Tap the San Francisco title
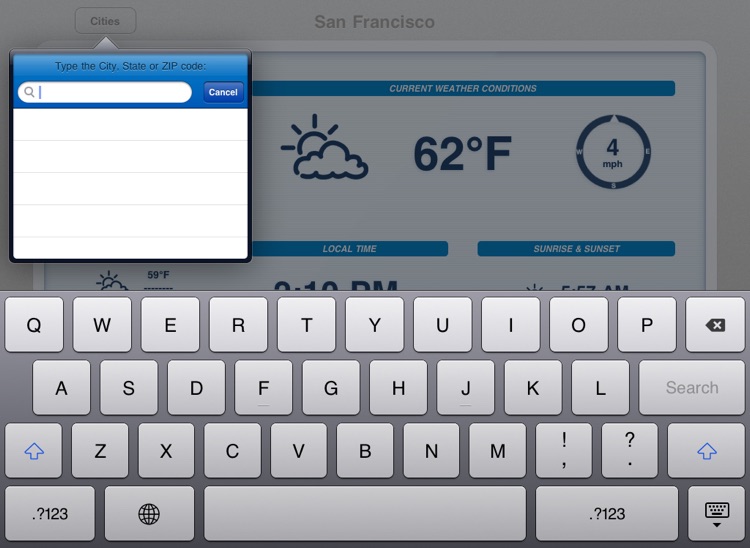 pyautogui.click(x=375, y=22)
